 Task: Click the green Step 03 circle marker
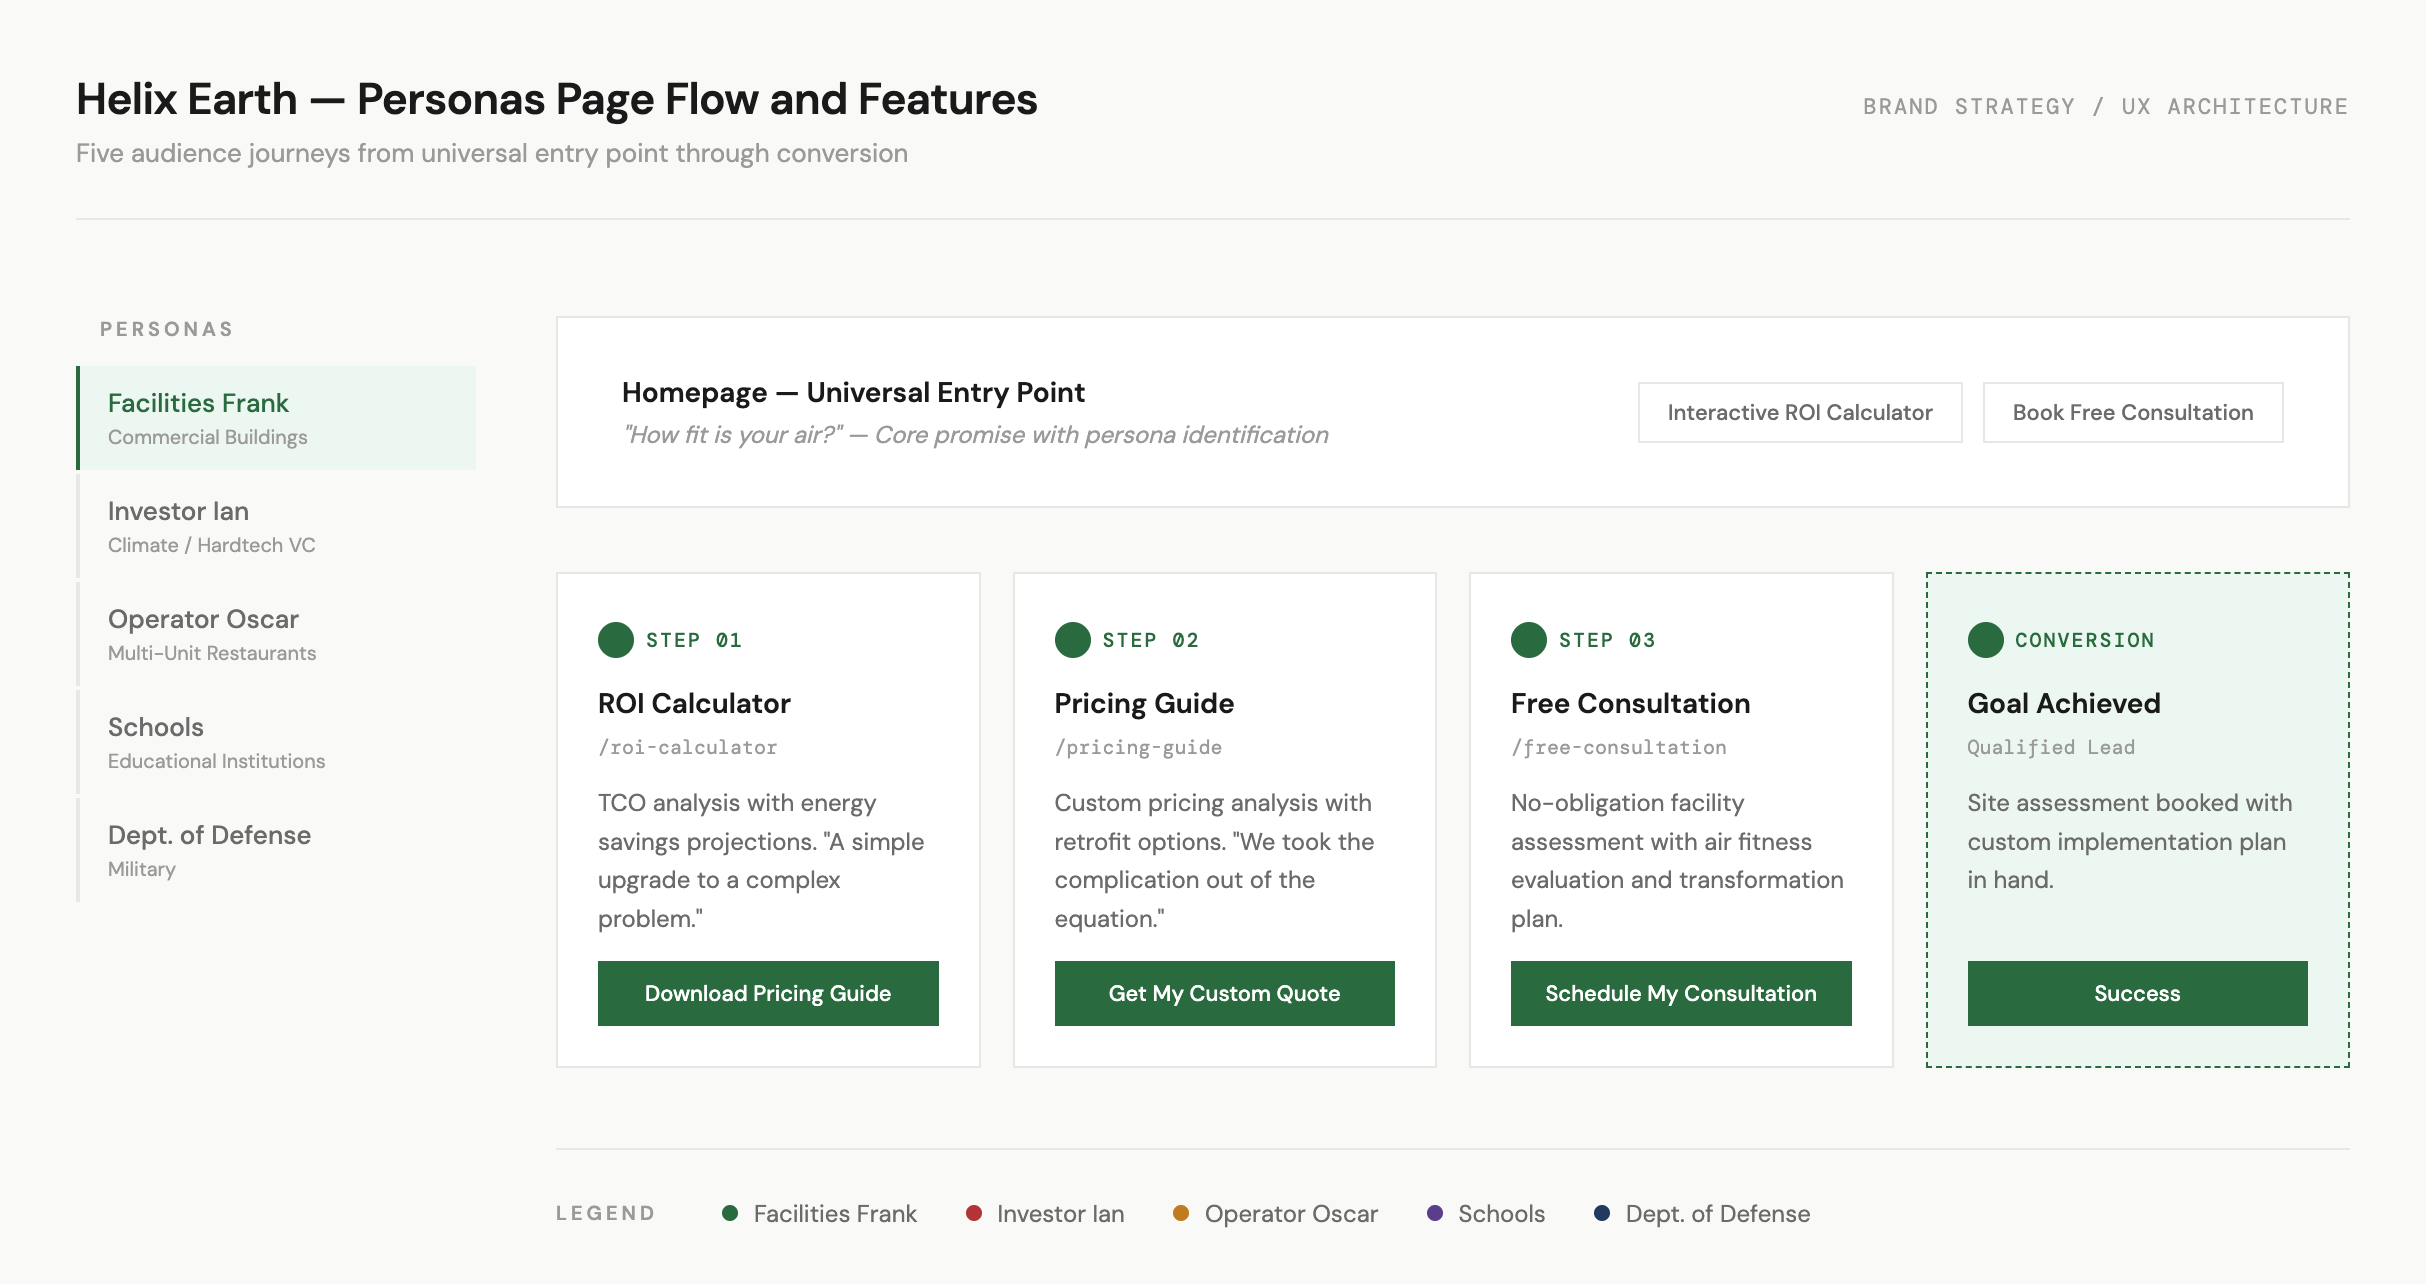tap(1528, 640)
